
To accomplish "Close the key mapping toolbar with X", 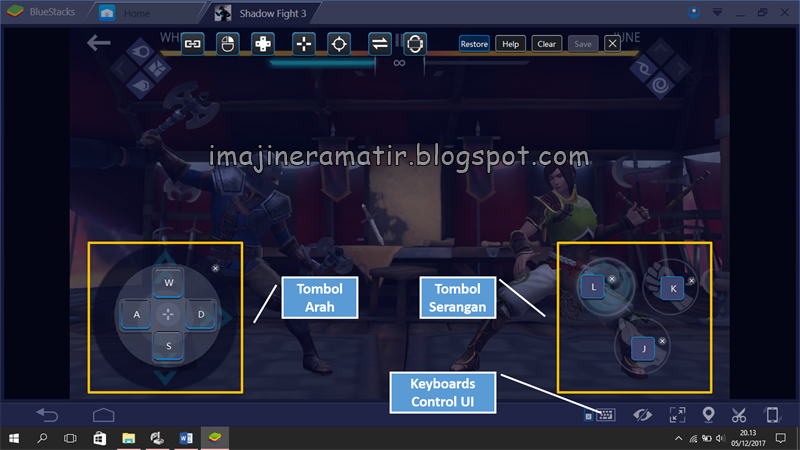I will coord(612,44).
